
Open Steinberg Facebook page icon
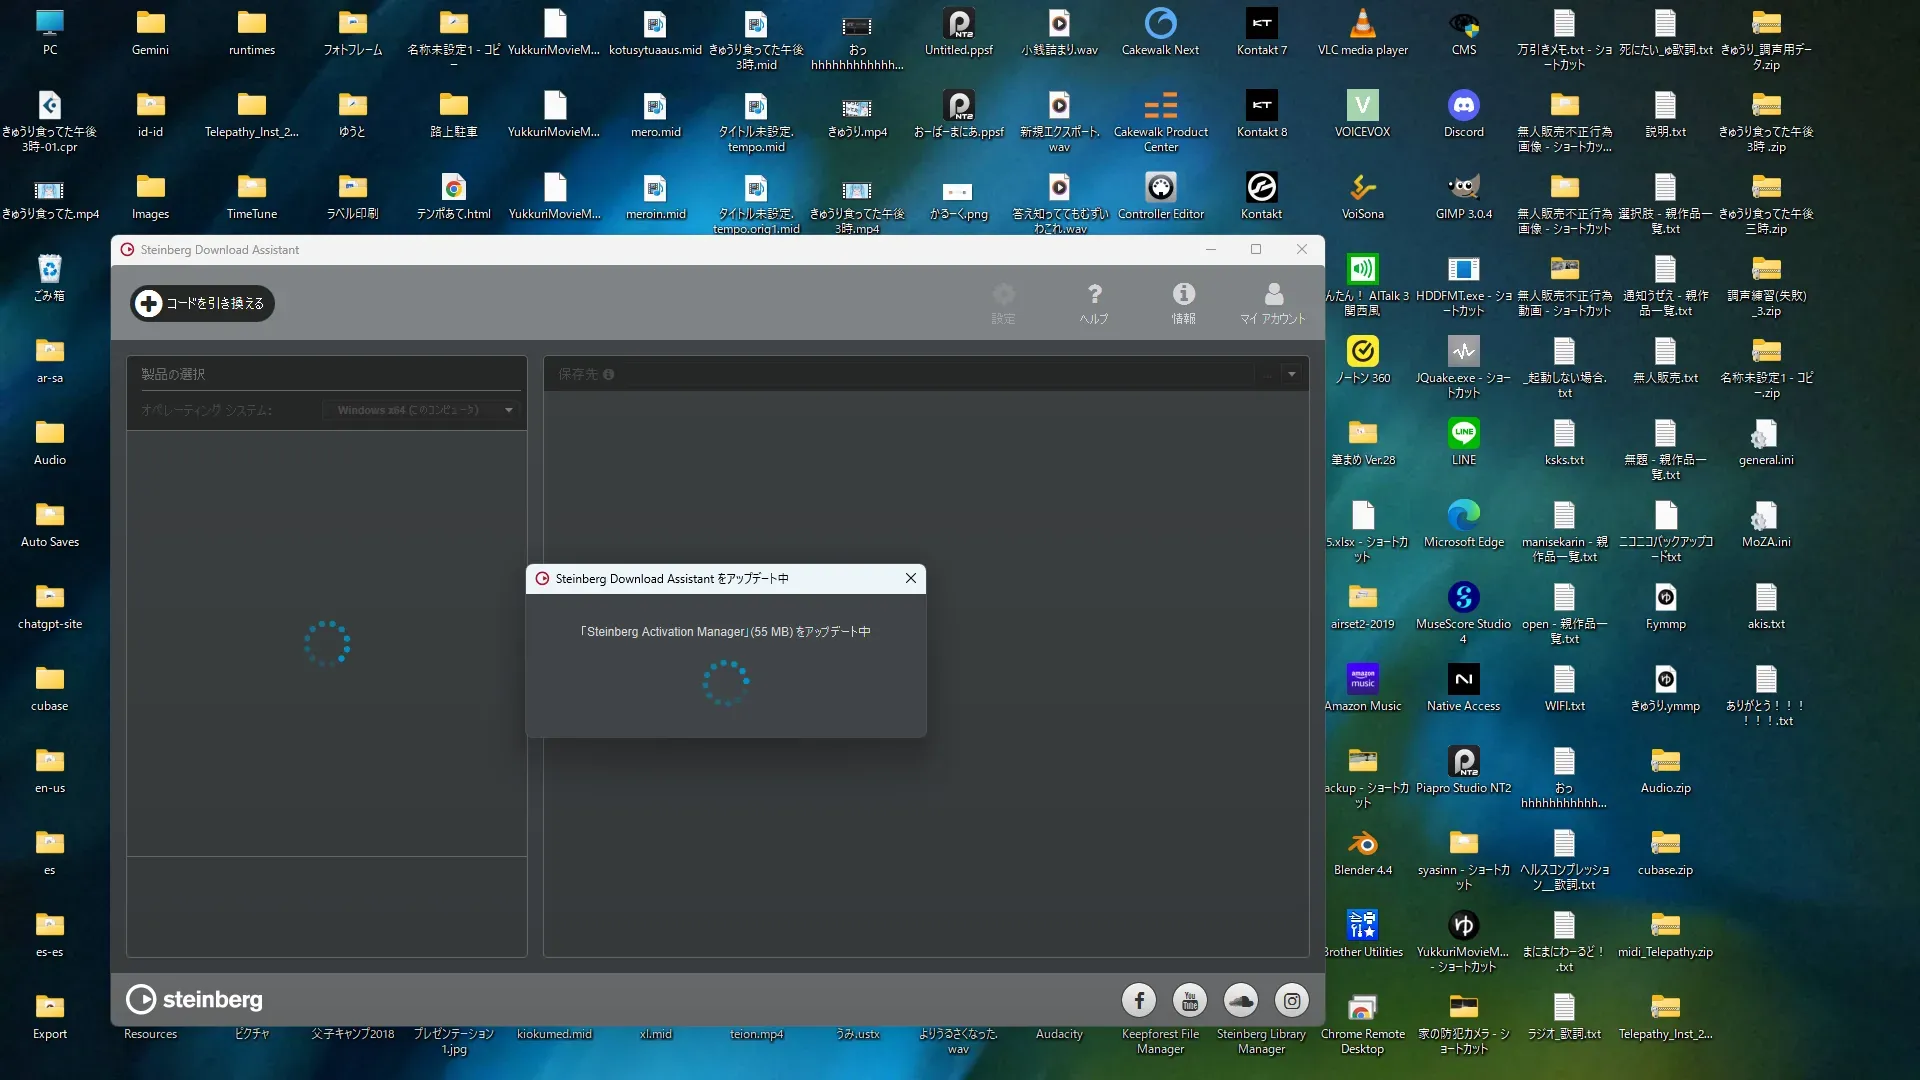(1139, 1000)
